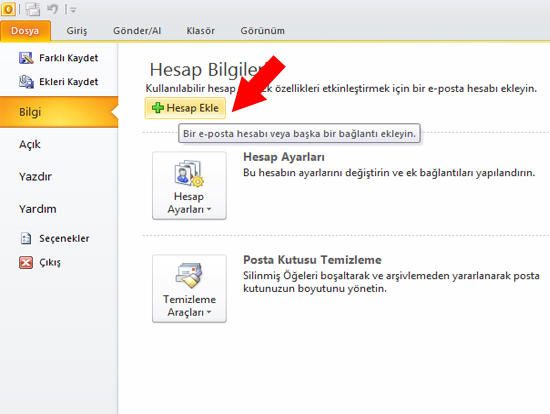Image resolution: width=550 pixels, height=414 pixels.
Task: Click the green plus Hesap Ekle icon
Action: point(158,108)
